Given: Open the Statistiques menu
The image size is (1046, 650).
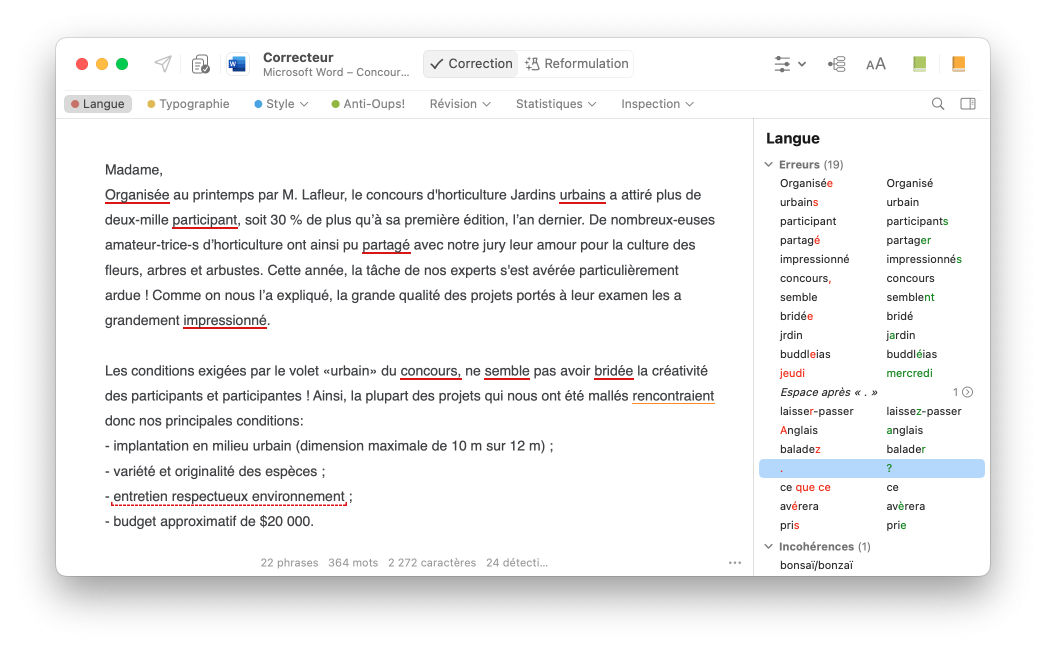Looking at the screenshot, I should pos(556,104).
